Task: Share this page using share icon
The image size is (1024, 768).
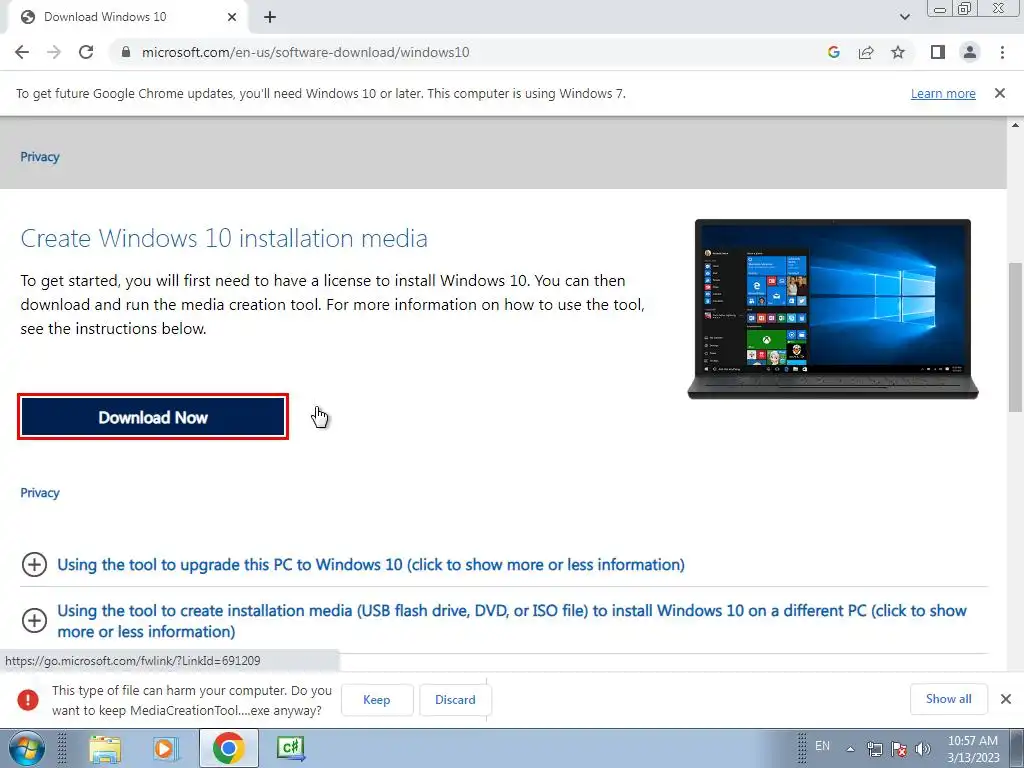Action: coord(866,52)
